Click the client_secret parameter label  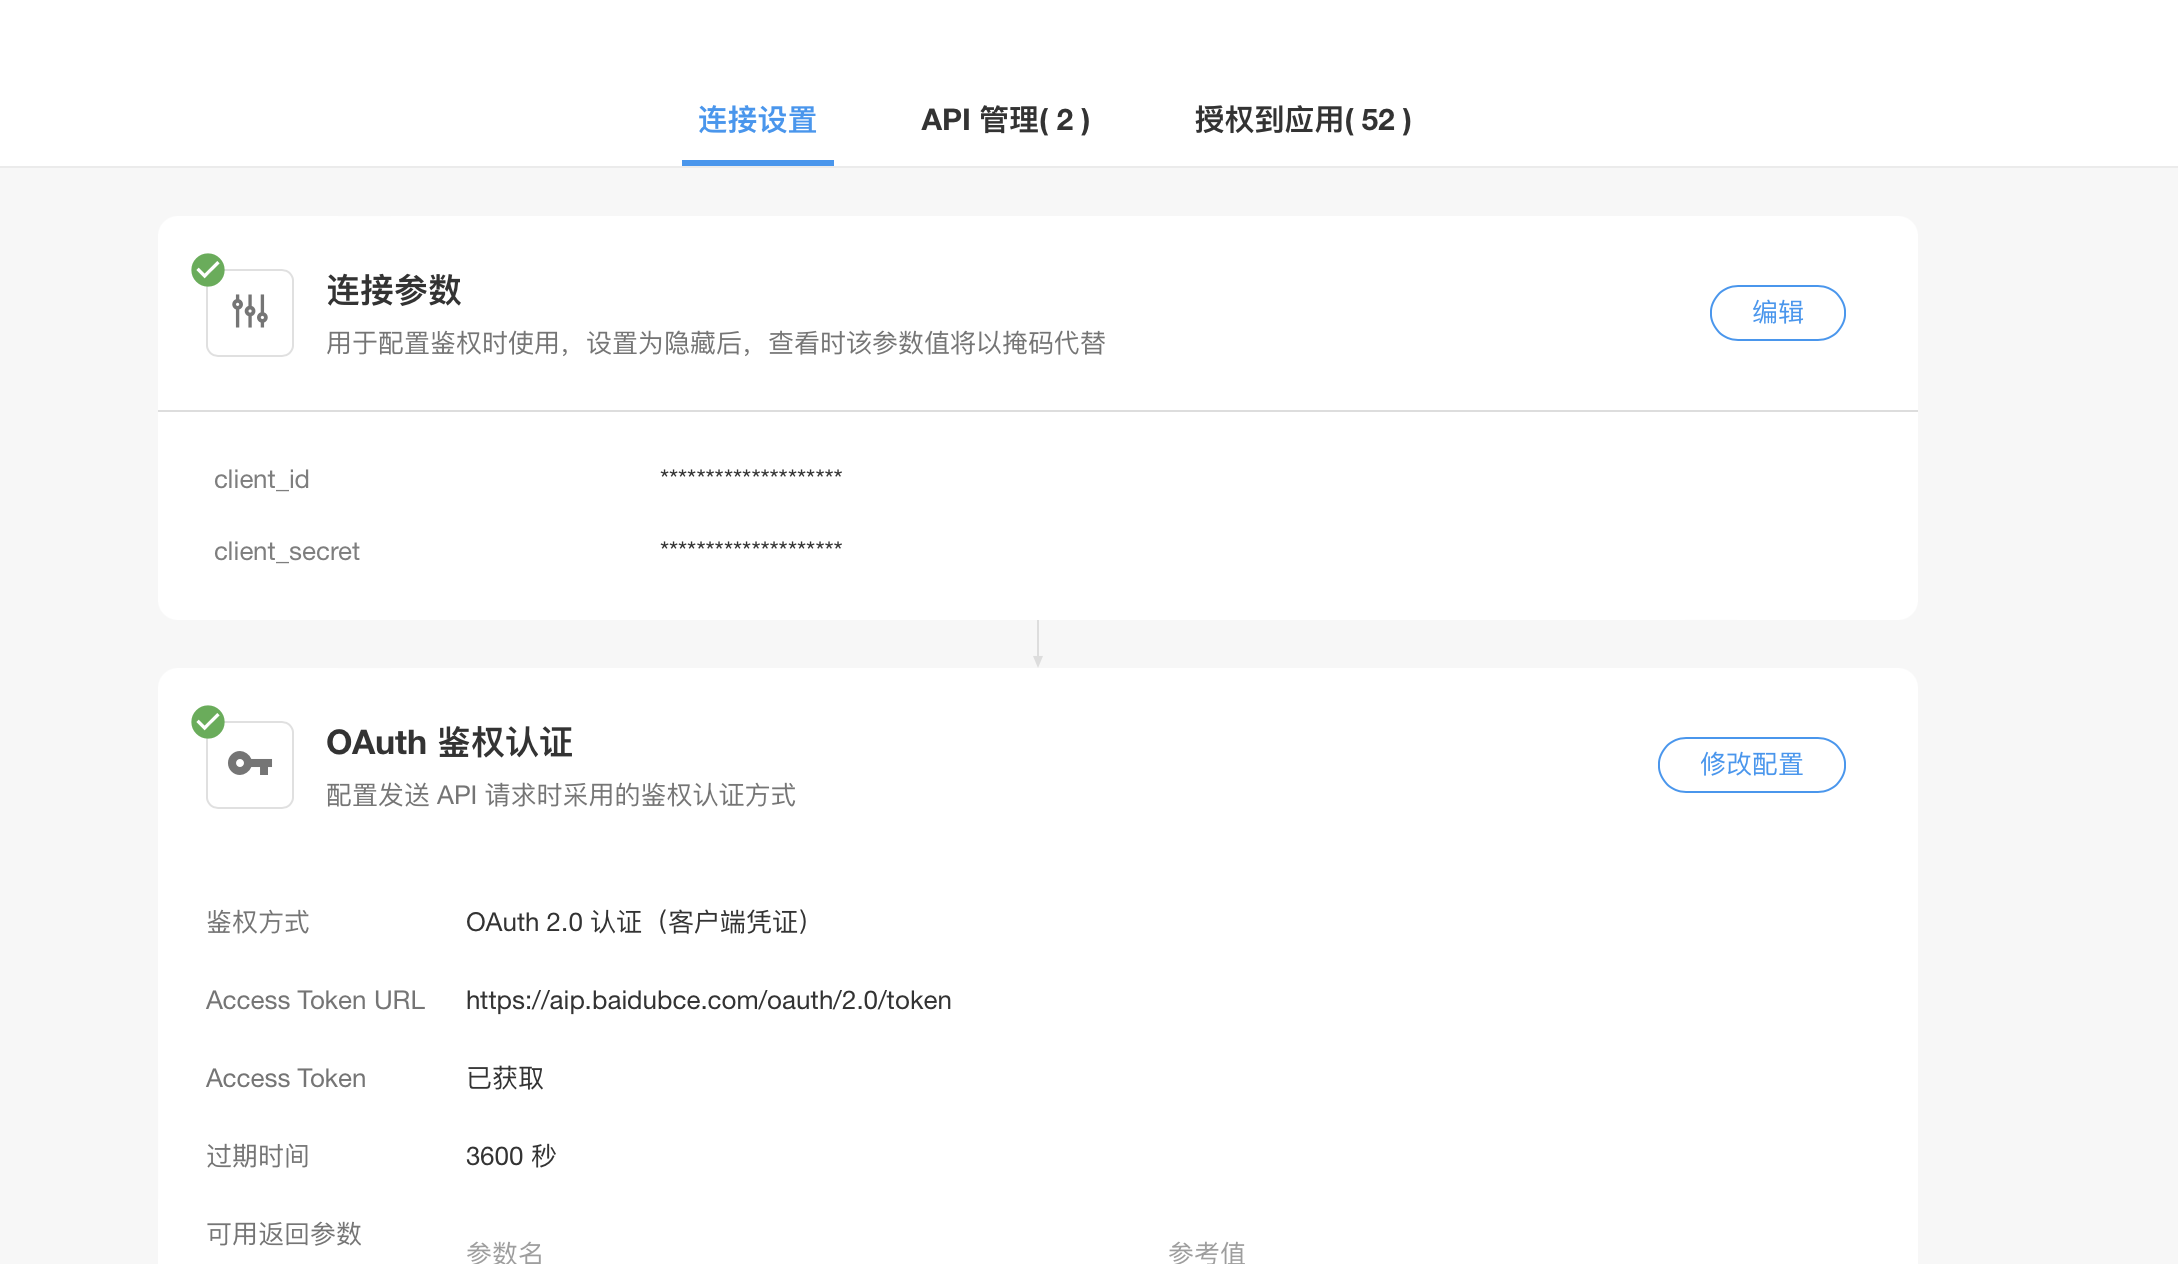[x=286, y=551]
